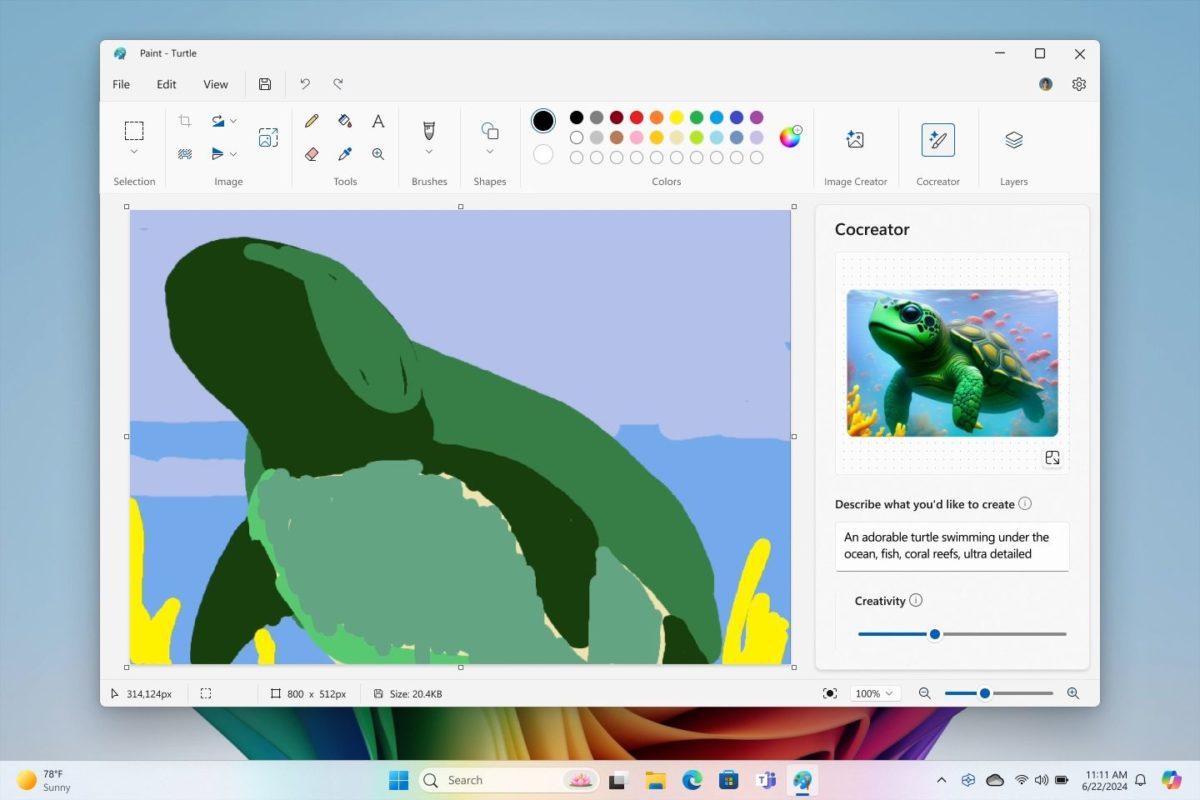Toggle the Cocreator panel button
Screen dimensions: 1200x800
(x=938, y=140)
